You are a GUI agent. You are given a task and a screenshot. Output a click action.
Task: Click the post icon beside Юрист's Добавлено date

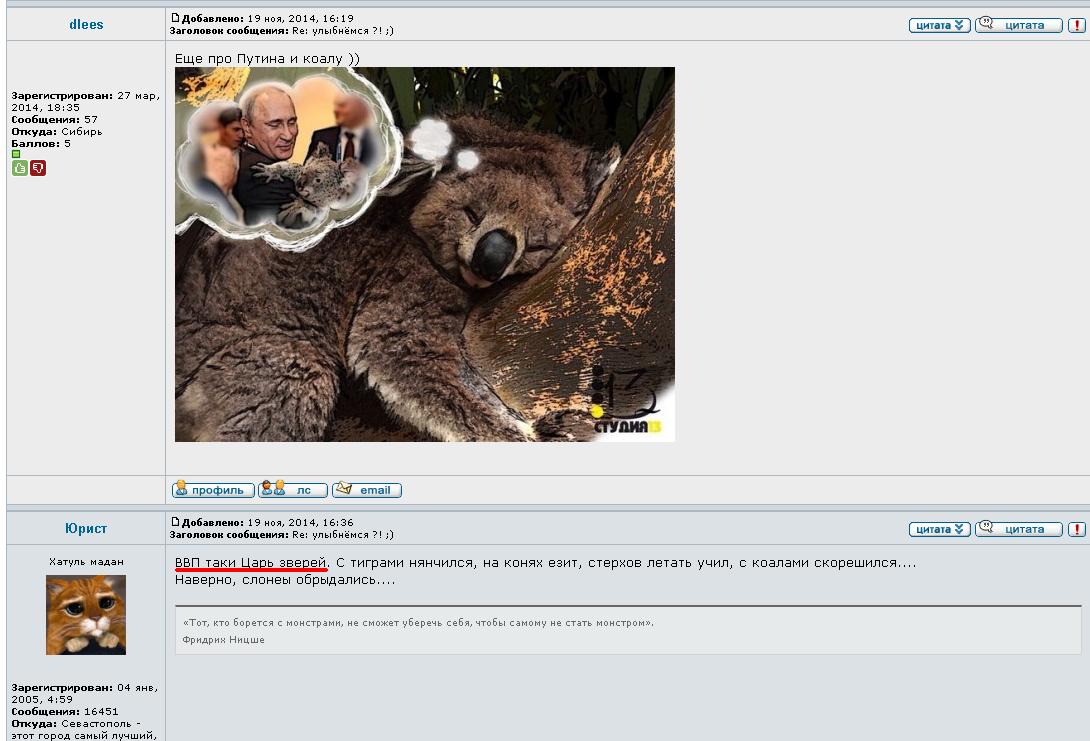(x=175, y=522)
